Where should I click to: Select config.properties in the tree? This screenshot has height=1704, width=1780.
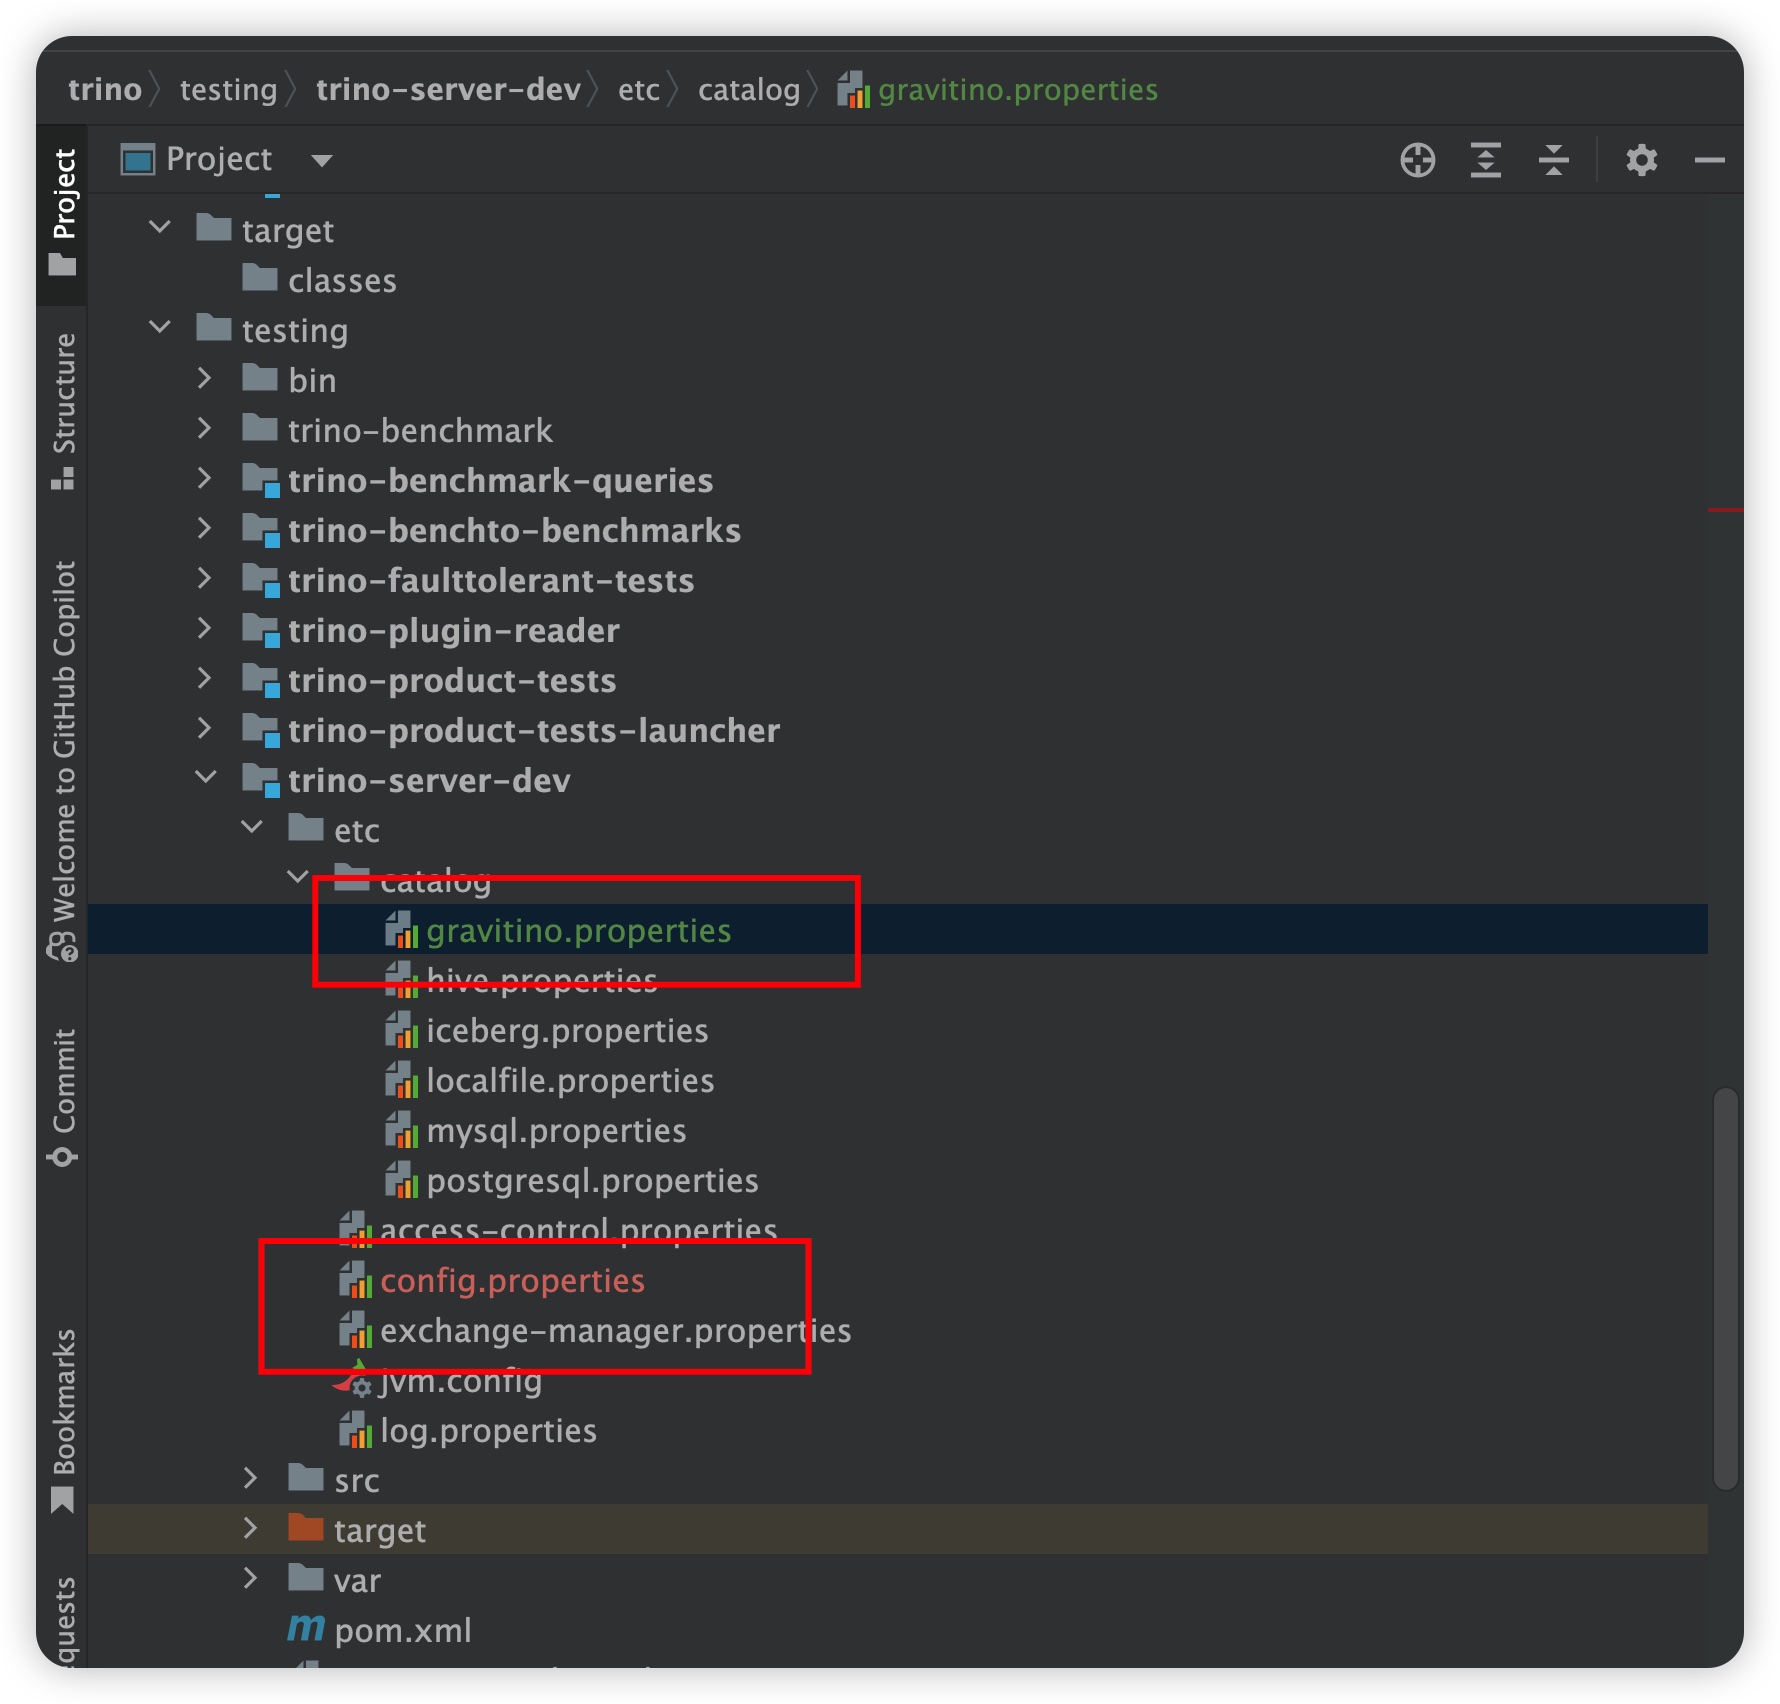click(x=512, y=1281)
